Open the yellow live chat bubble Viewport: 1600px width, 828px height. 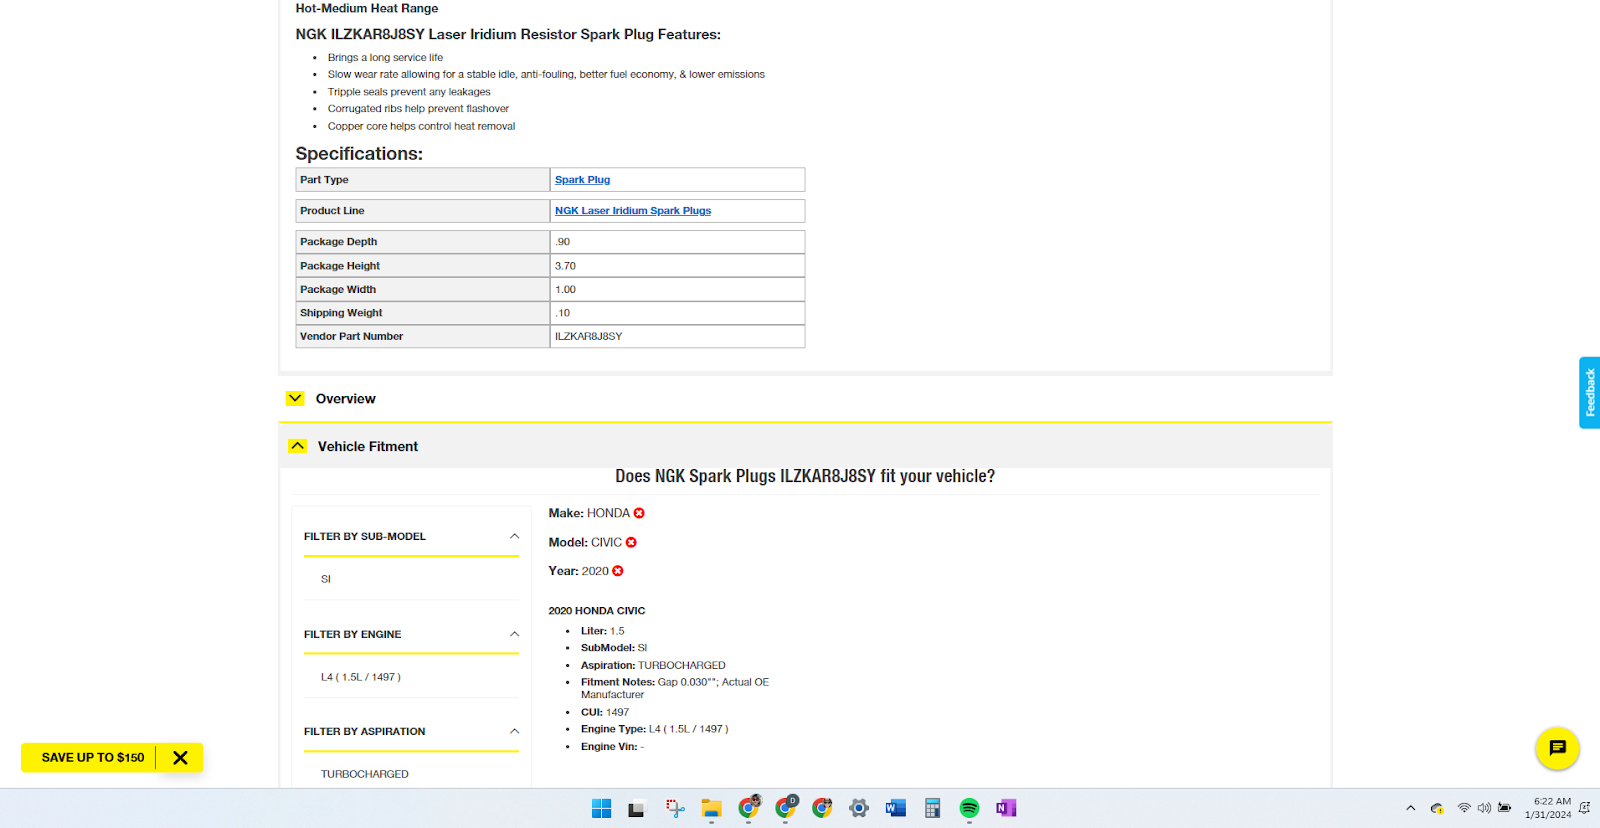point(1557,748)
